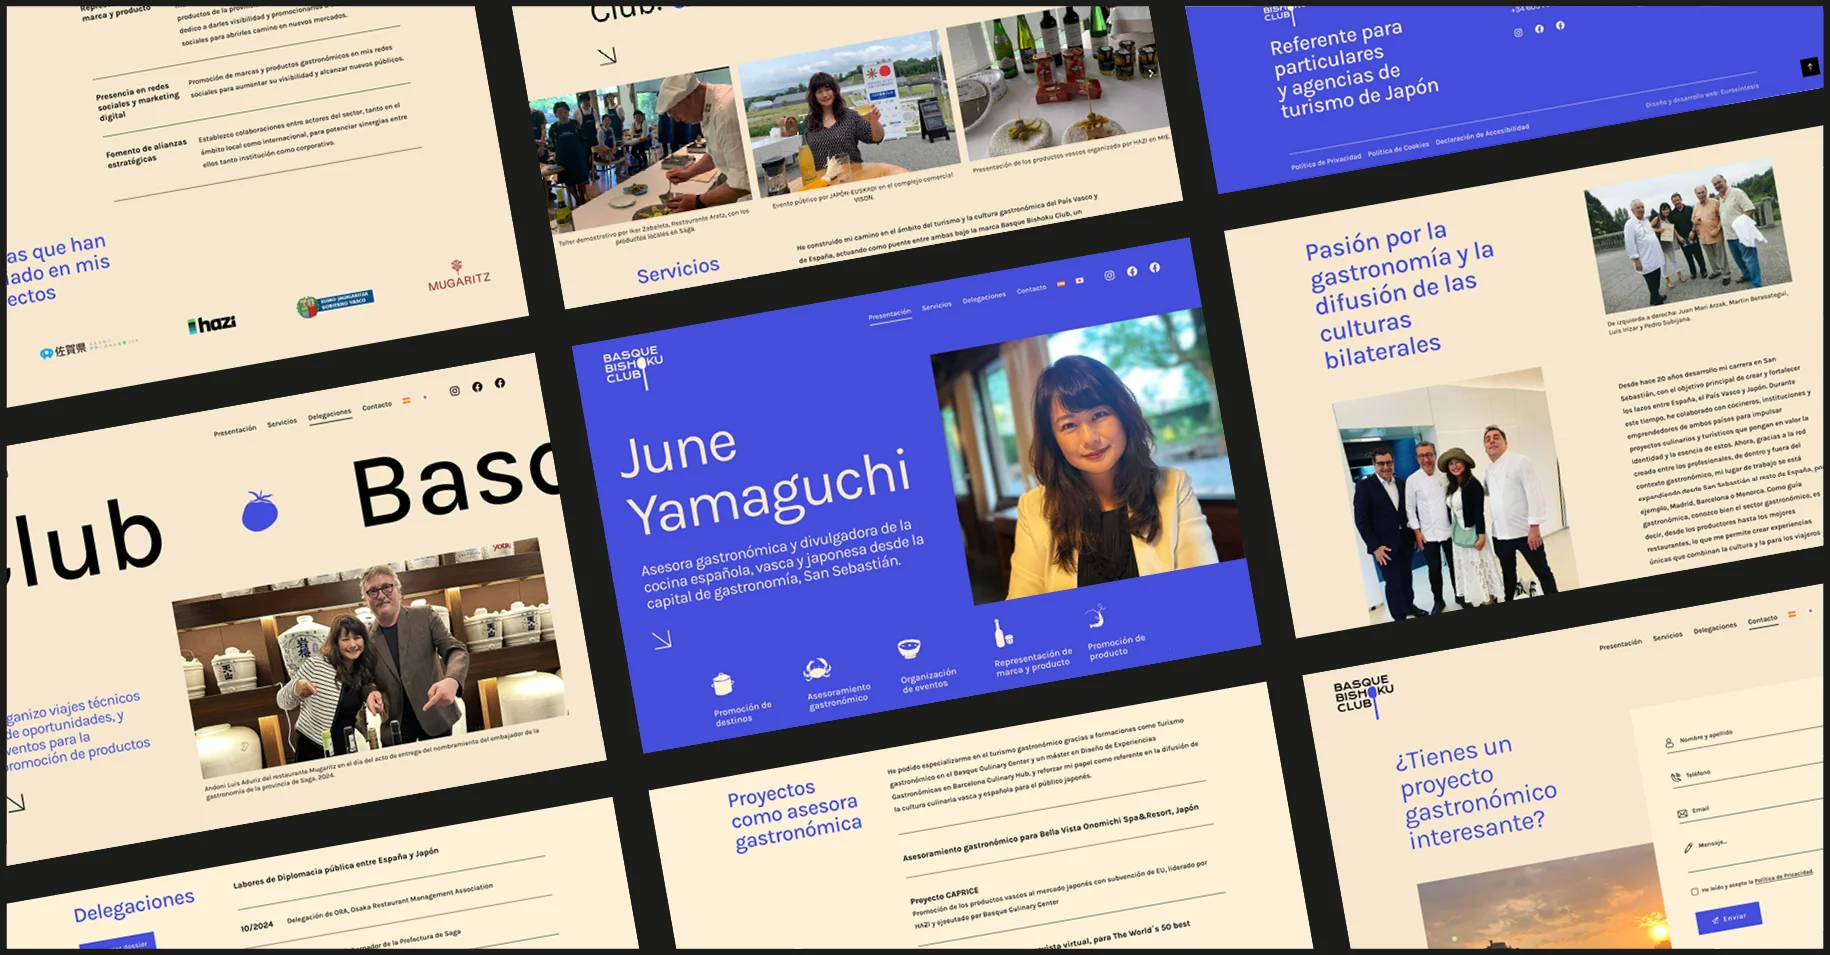Submit form with Enviar button
The width and height of the screenshot is (1830, 955).
1728,918
